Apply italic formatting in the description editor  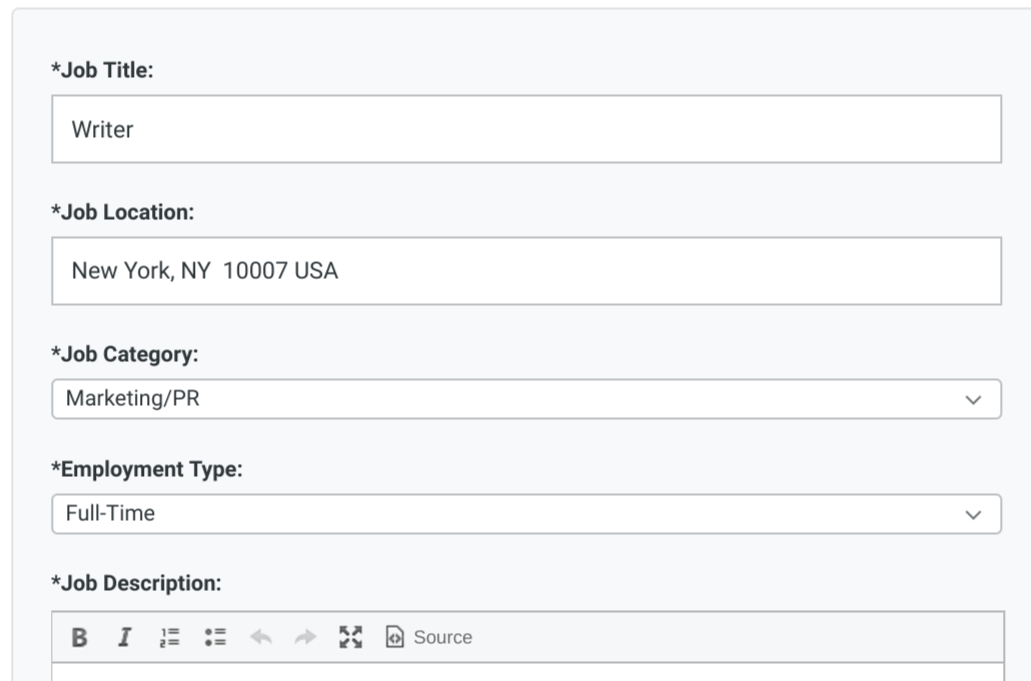(x=124, y=635)
